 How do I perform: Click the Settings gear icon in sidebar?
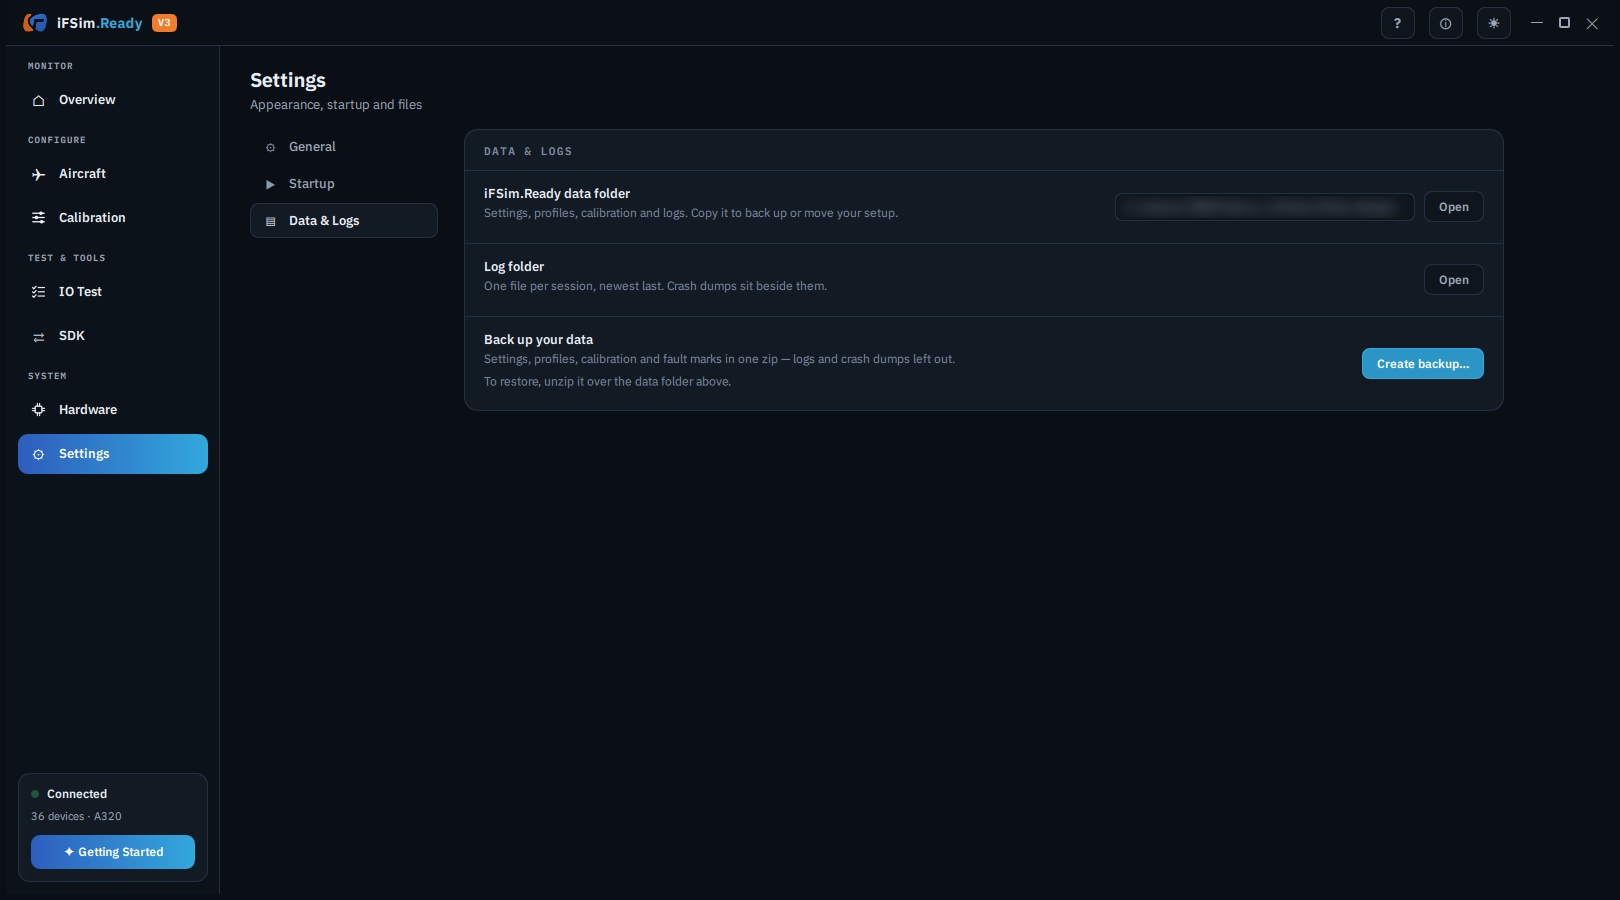39,454
